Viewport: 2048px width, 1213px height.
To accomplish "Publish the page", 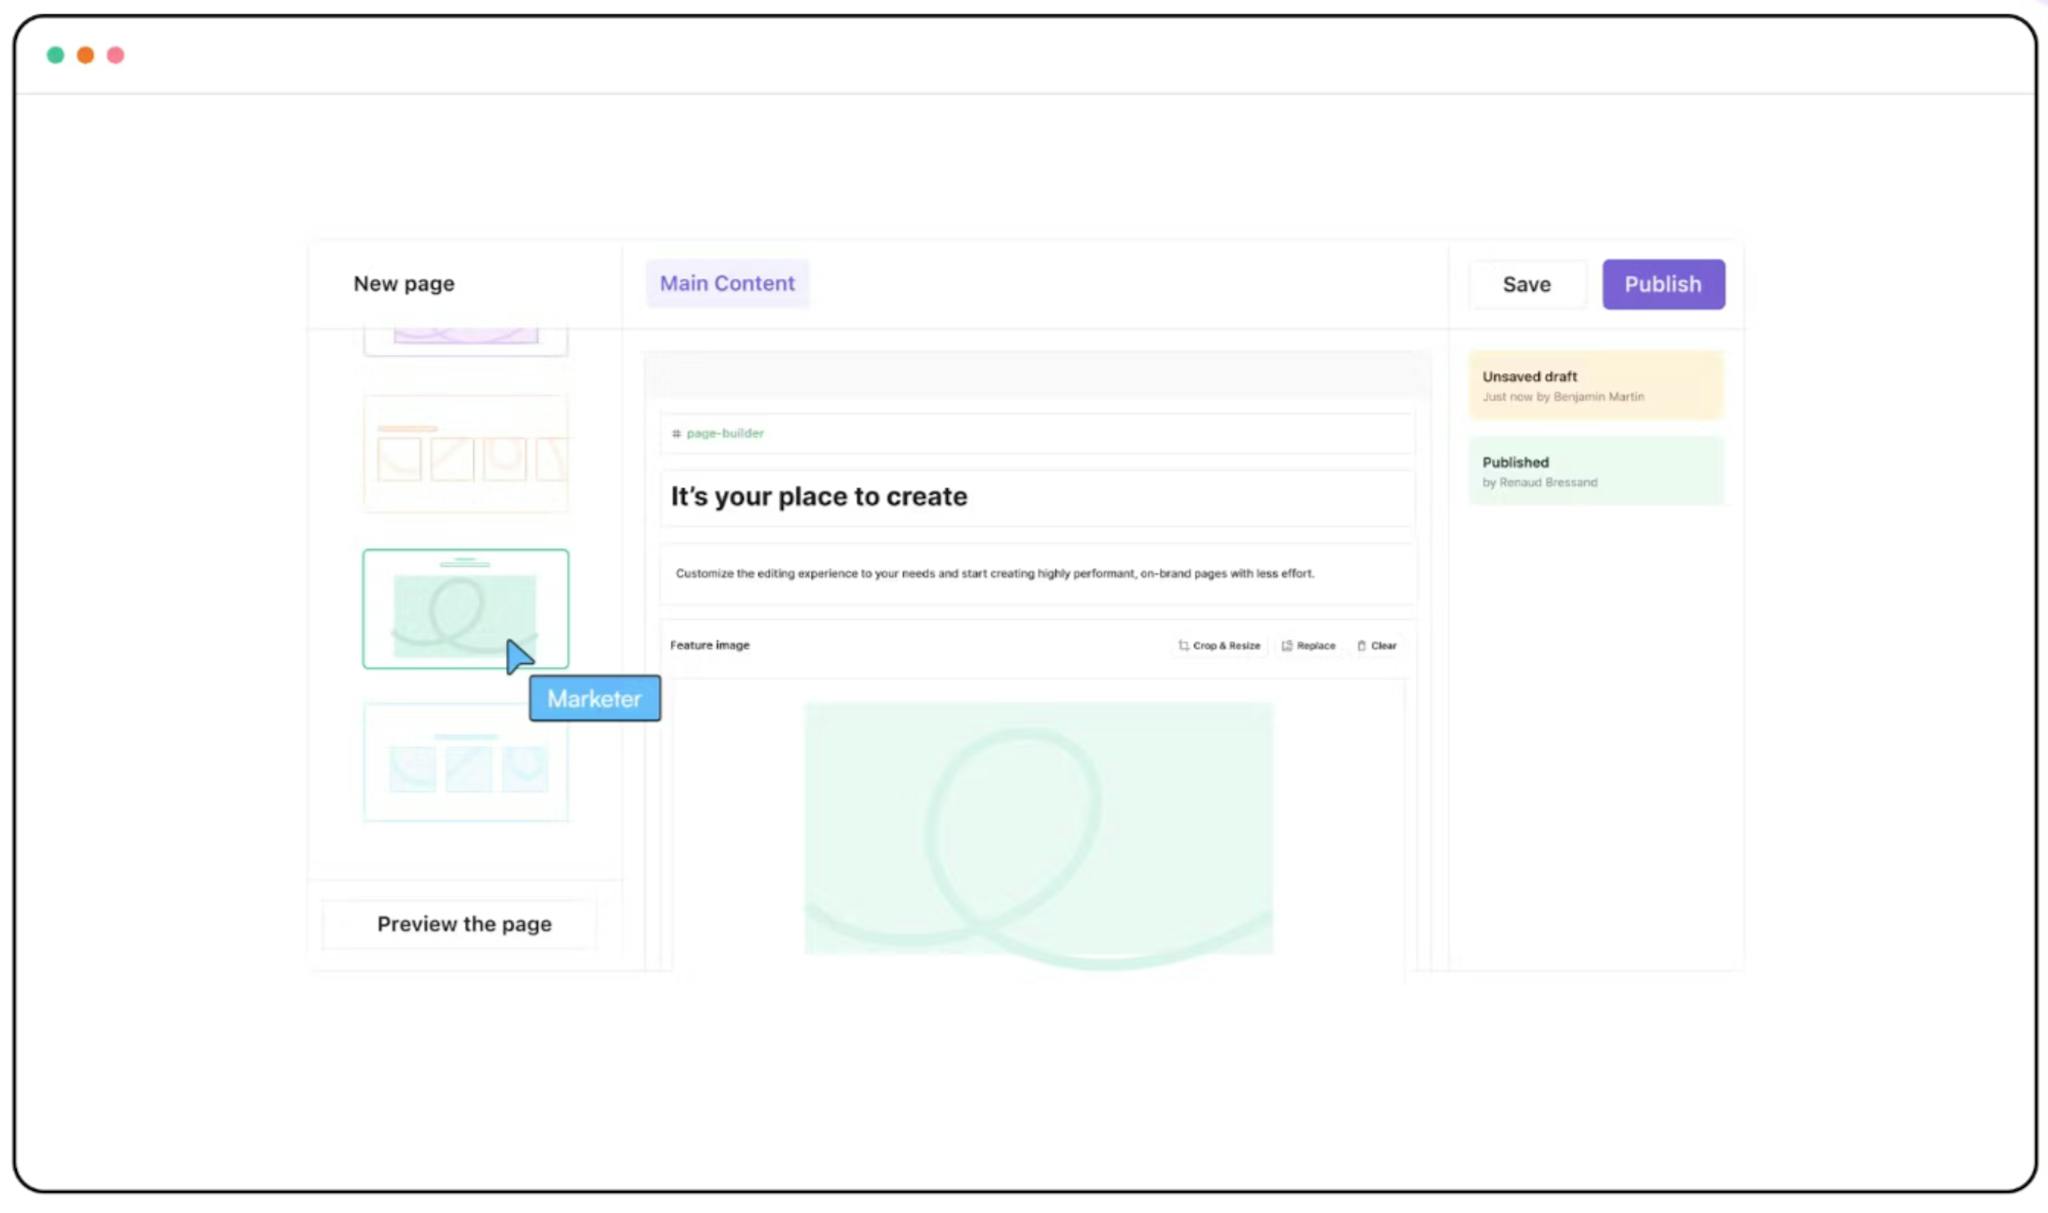I will click(1663, 284).
